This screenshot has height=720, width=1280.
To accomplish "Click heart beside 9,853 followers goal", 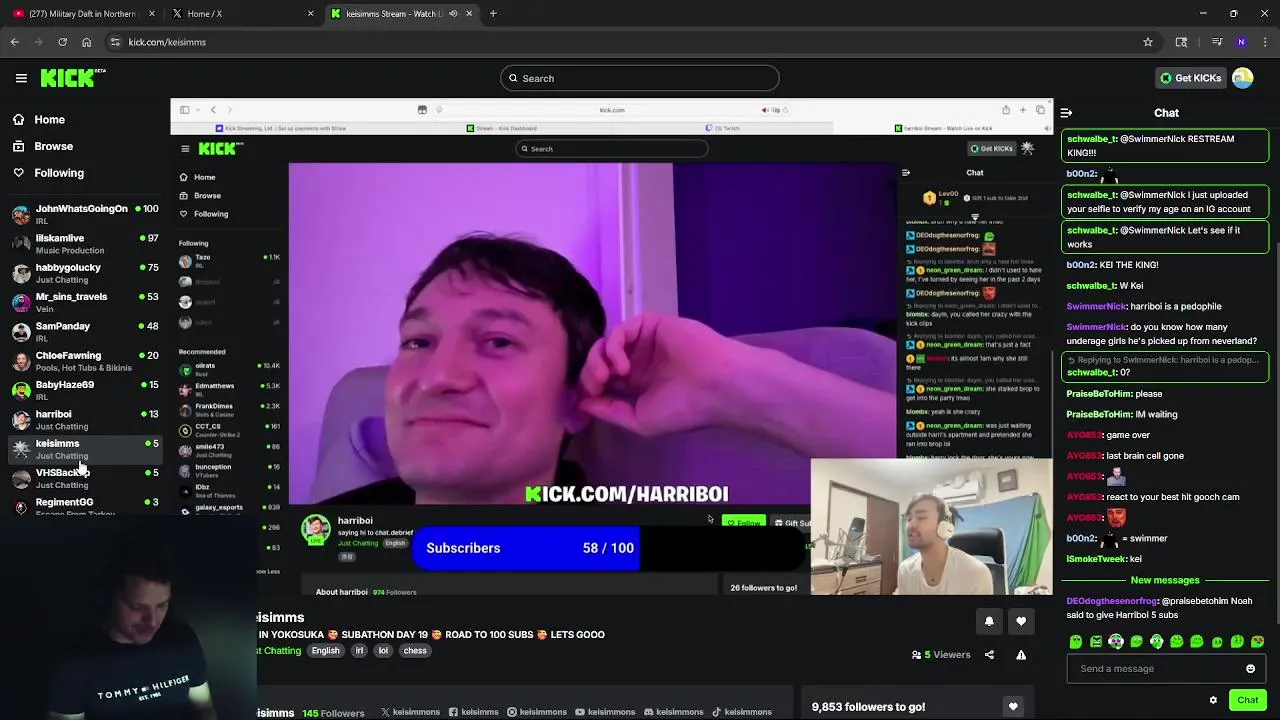I will click(1013, 707).
